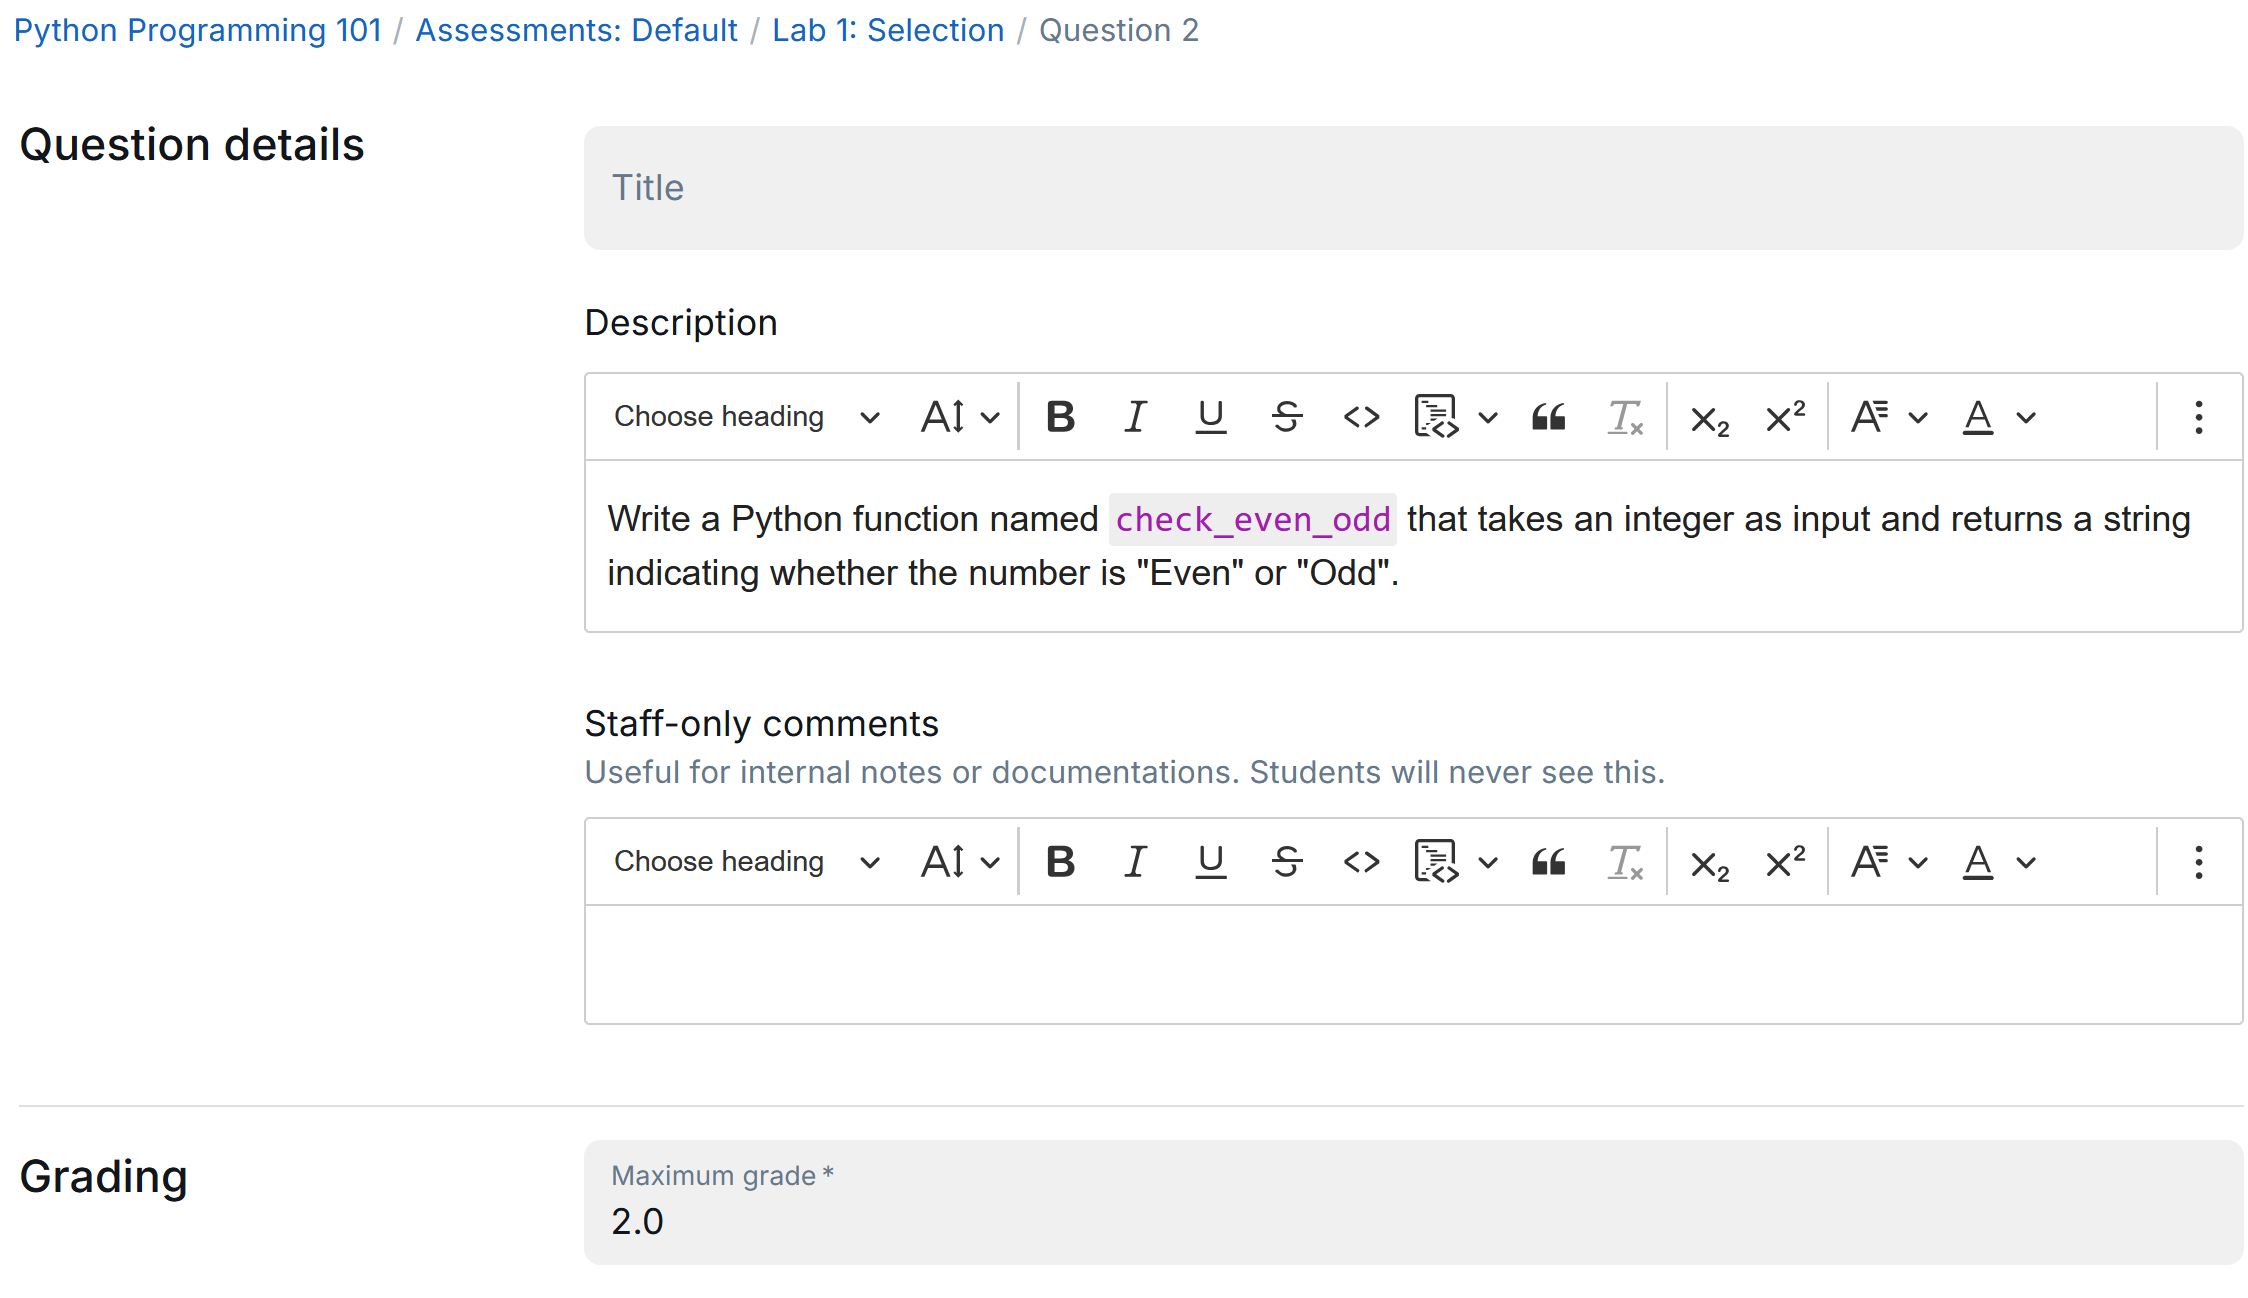The image size is (2248, 1298).
Task: Insert code block in Staff-only comments editor
Action: [x=1436, y=862]
